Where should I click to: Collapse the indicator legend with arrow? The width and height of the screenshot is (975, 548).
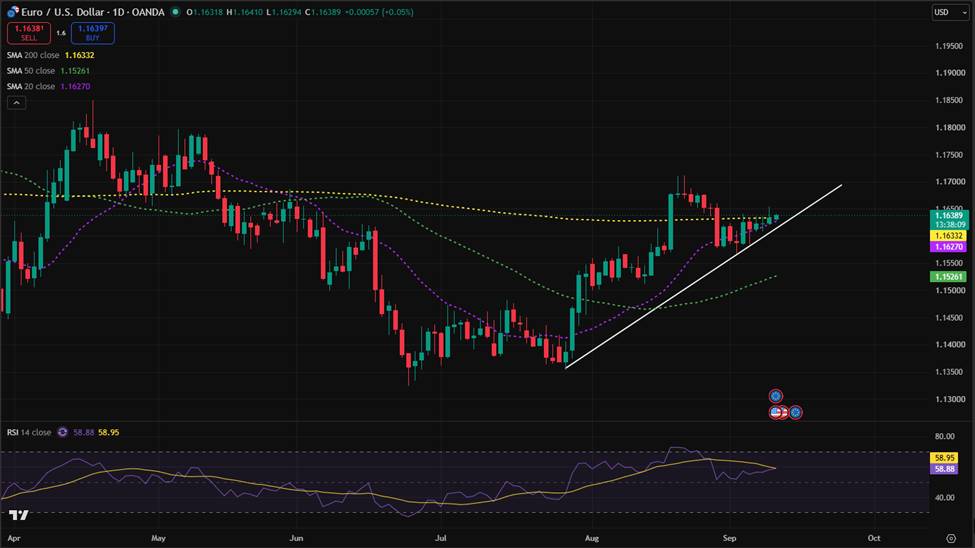pyautogui.click(x=16, y=103)
